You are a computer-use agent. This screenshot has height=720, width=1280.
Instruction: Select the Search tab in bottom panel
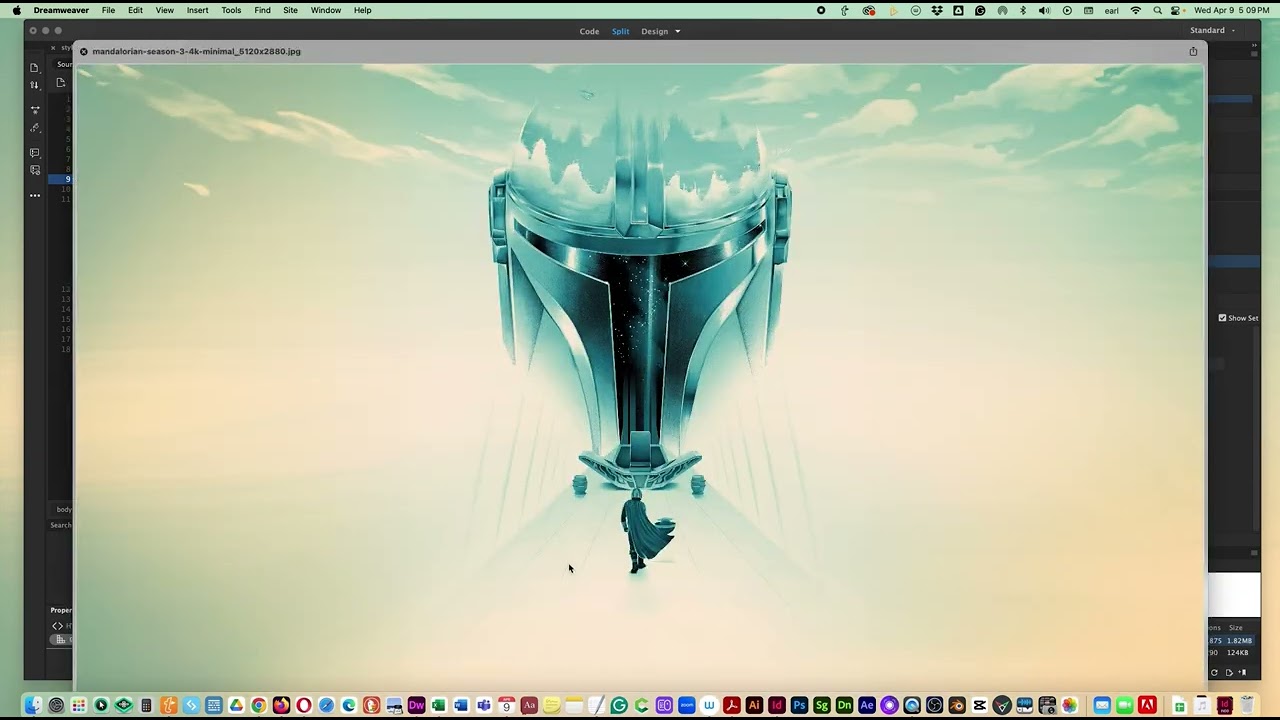coord(61,525)
